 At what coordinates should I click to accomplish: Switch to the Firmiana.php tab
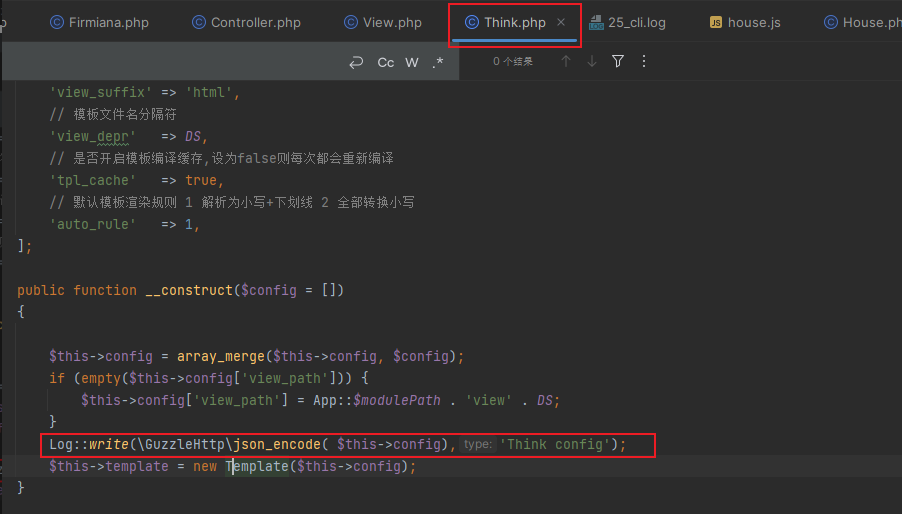tap(99, 22)
